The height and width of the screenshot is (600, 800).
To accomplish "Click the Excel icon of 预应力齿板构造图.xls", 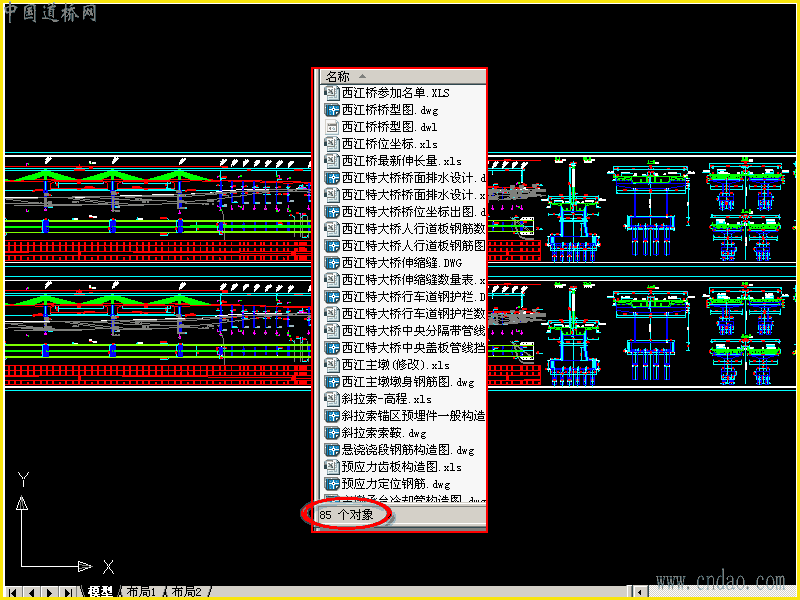I will click(332, 467).
